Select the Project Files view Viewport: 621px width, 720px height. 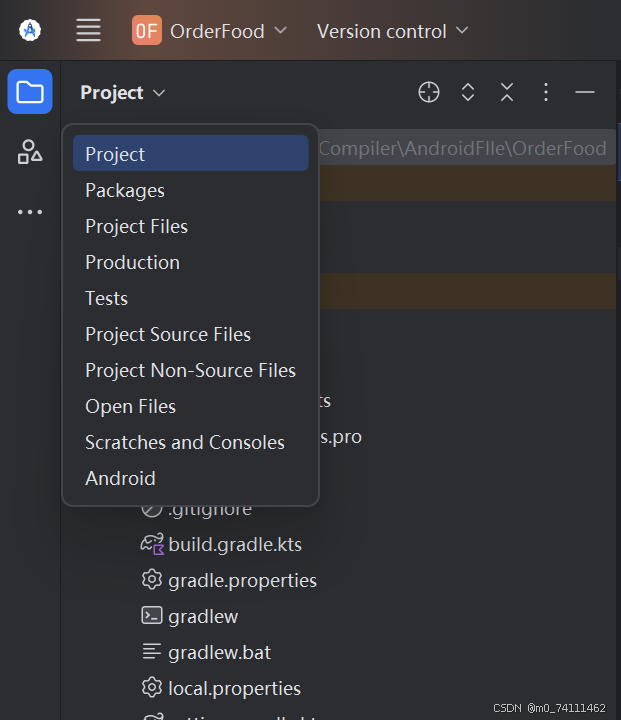pos(191,226)
